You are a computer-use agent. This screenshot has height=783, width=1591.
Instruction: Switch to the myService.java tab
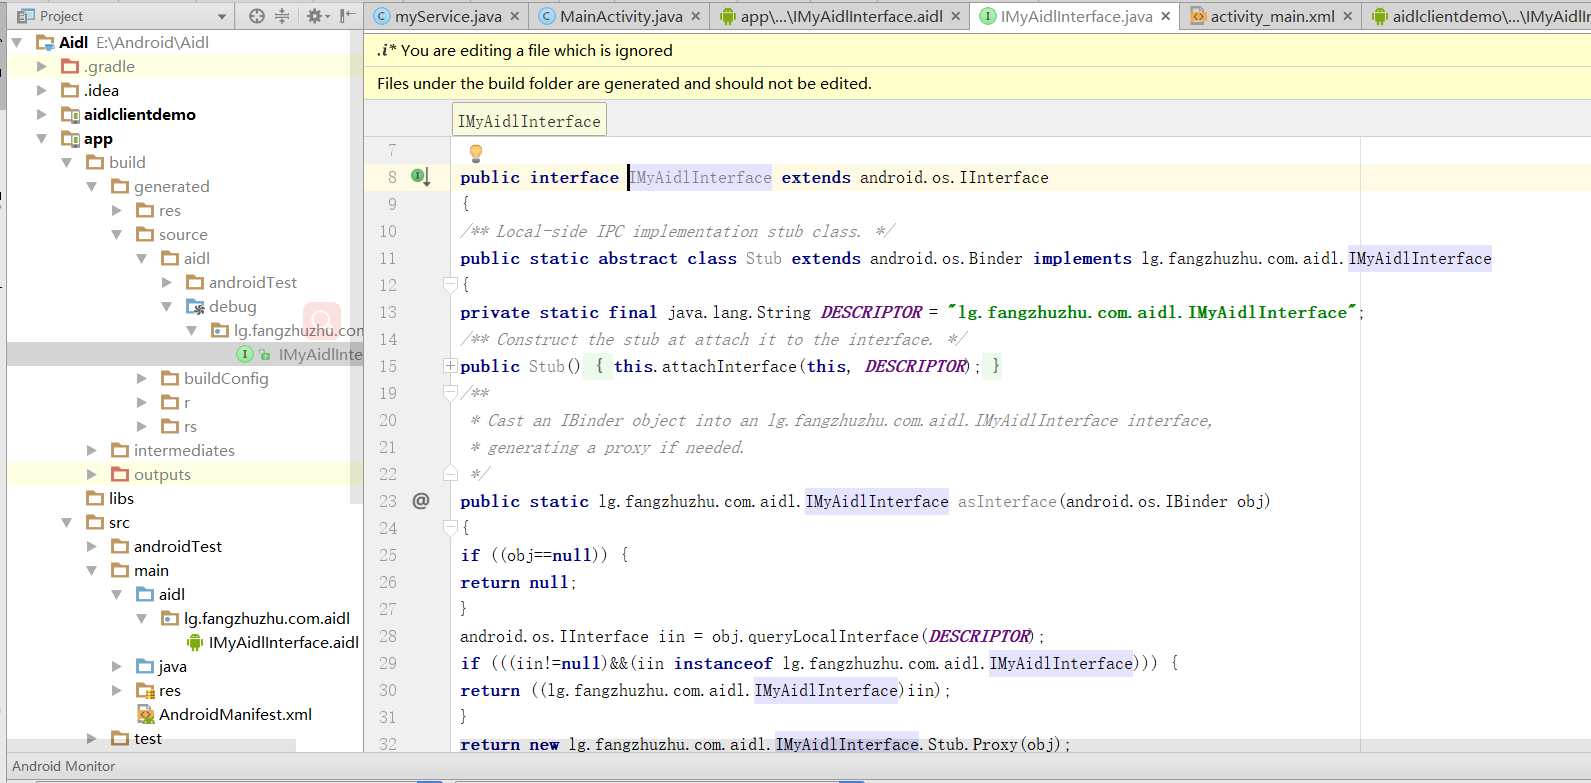coord(448,16)
